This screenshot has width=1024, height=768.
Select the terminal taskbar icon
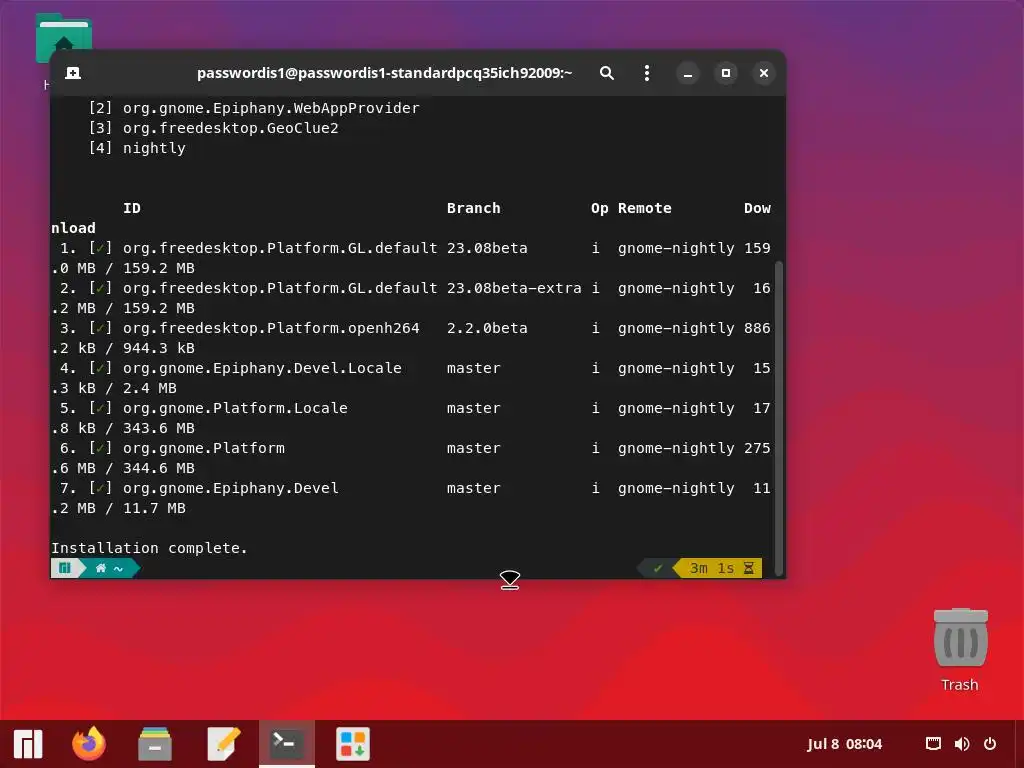tap(287, 744)
